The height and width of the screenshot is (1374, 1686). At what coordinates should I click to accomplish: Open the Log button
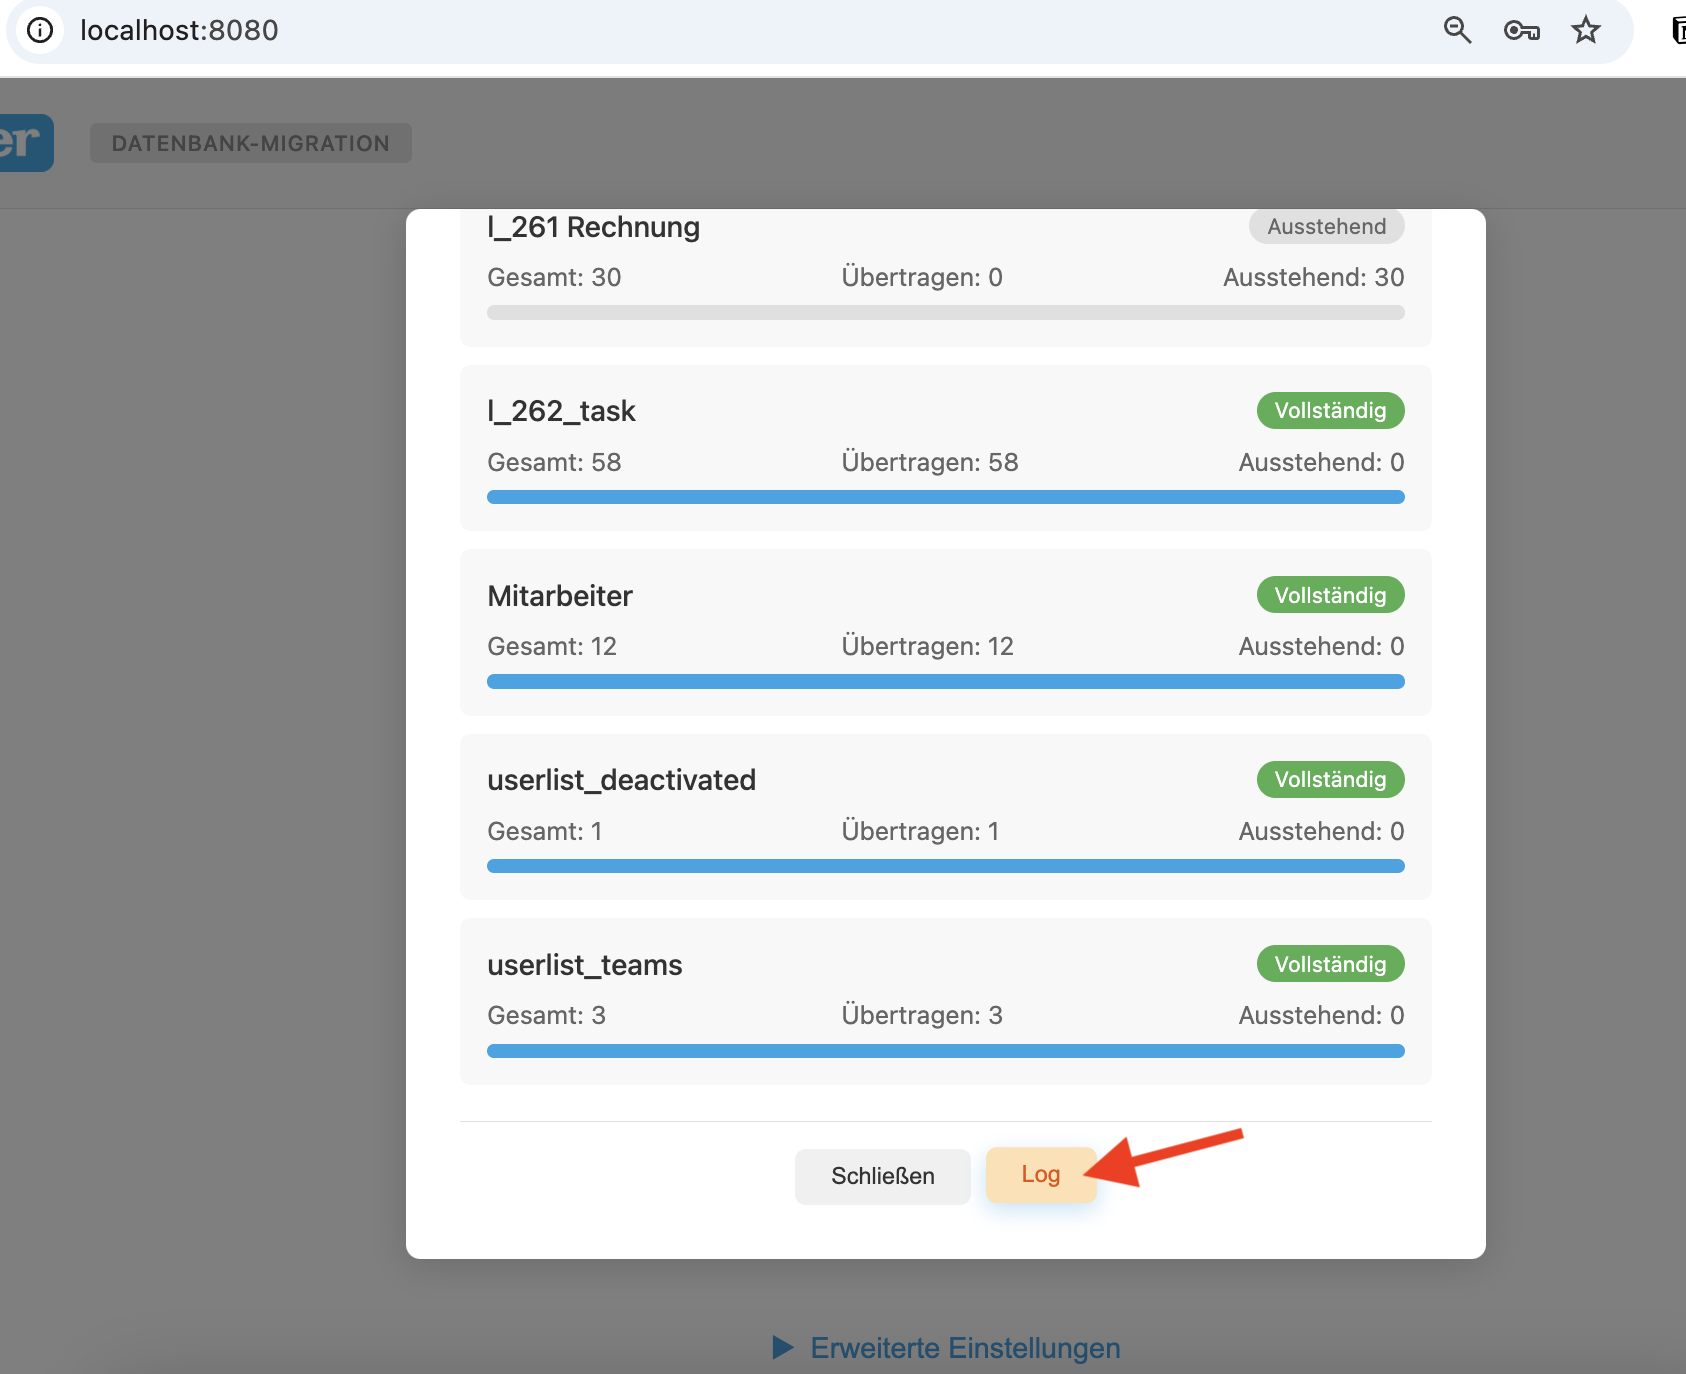tap(1041, 1175)
